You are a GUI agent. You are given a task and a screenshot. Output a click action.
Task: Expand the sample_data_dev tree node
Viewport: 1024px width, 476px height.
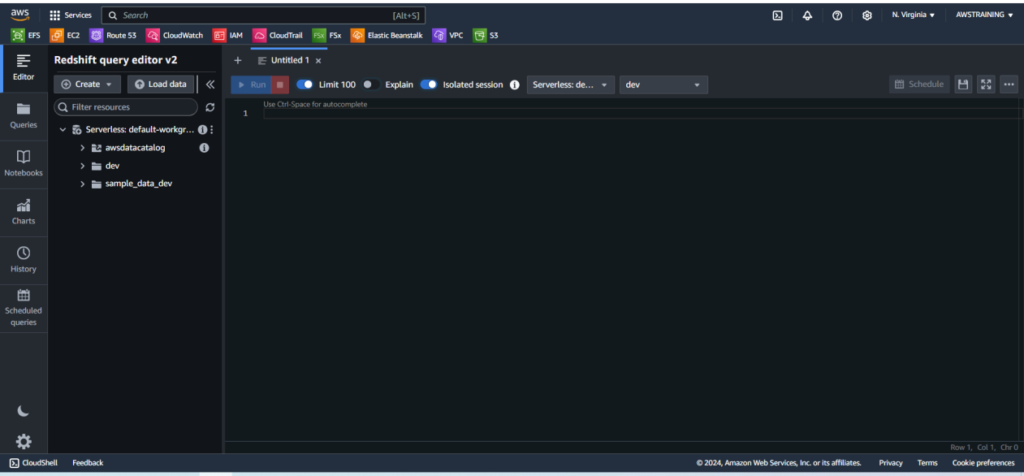83,184
